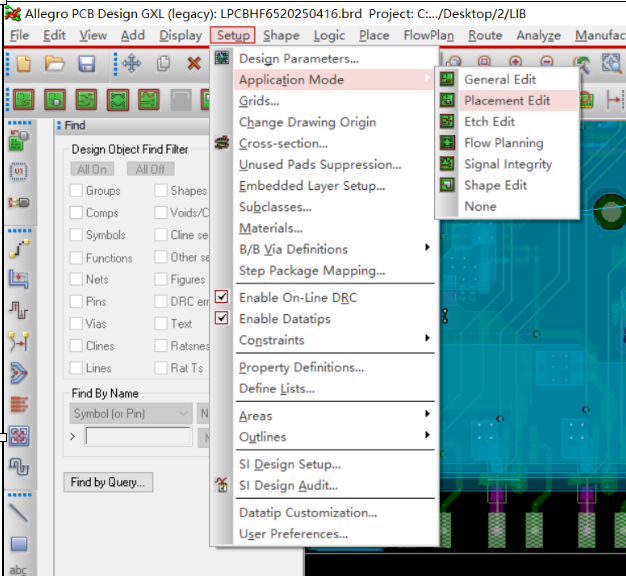Click Signal Integrity mode toolbar icon
Image resolution: width=626 pixels, height=576 pixels.
149,99
